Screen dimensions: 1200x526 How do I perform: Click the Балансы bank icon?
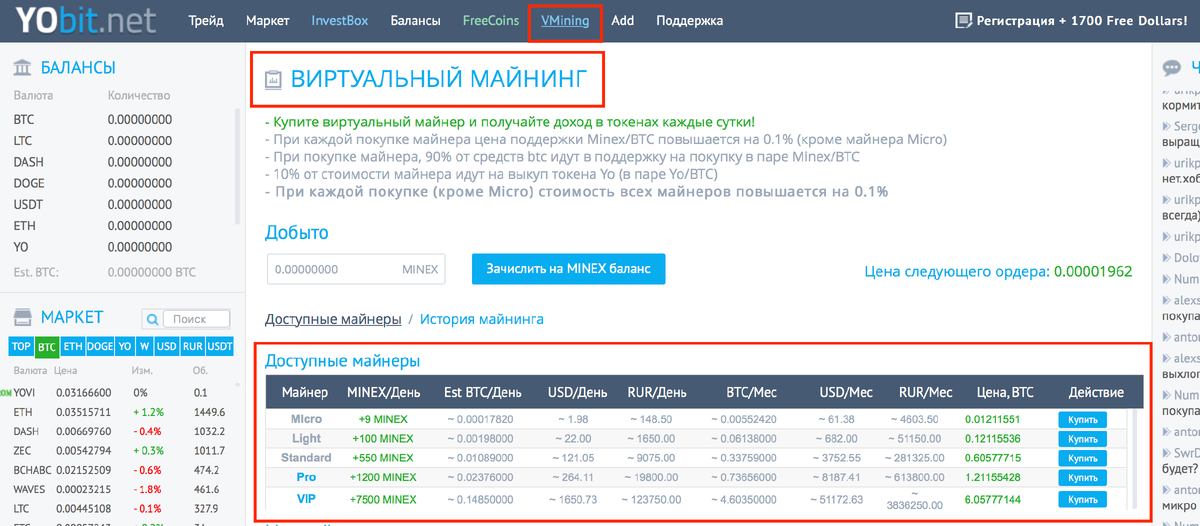(x=23, y=68)
